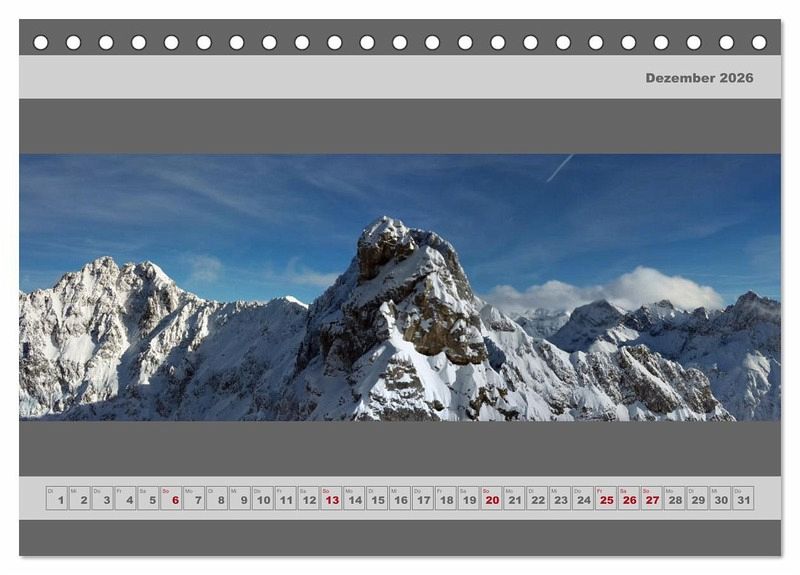Click the first binding hole at left
Image resolution: width=800 pixels, height=575 pixels.
(x=41, y=42)
